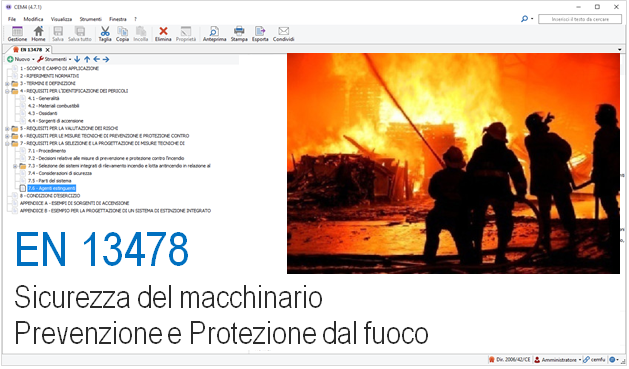
Task: Select tree item 4.2 Materiali combustibili
Action: point(53,106)
